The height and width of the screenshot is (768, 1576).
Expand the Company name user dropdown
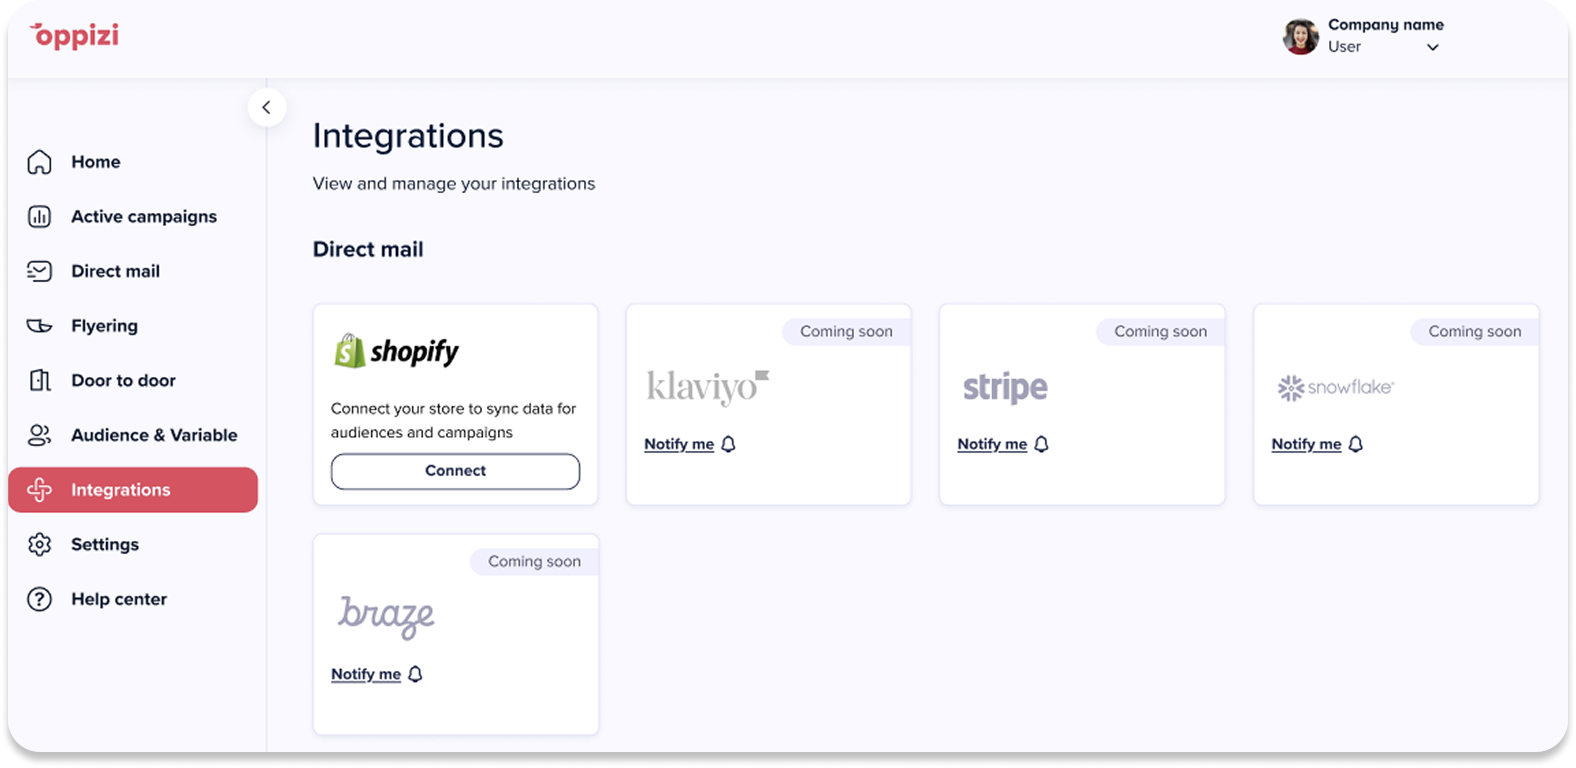pos(1433,47)
